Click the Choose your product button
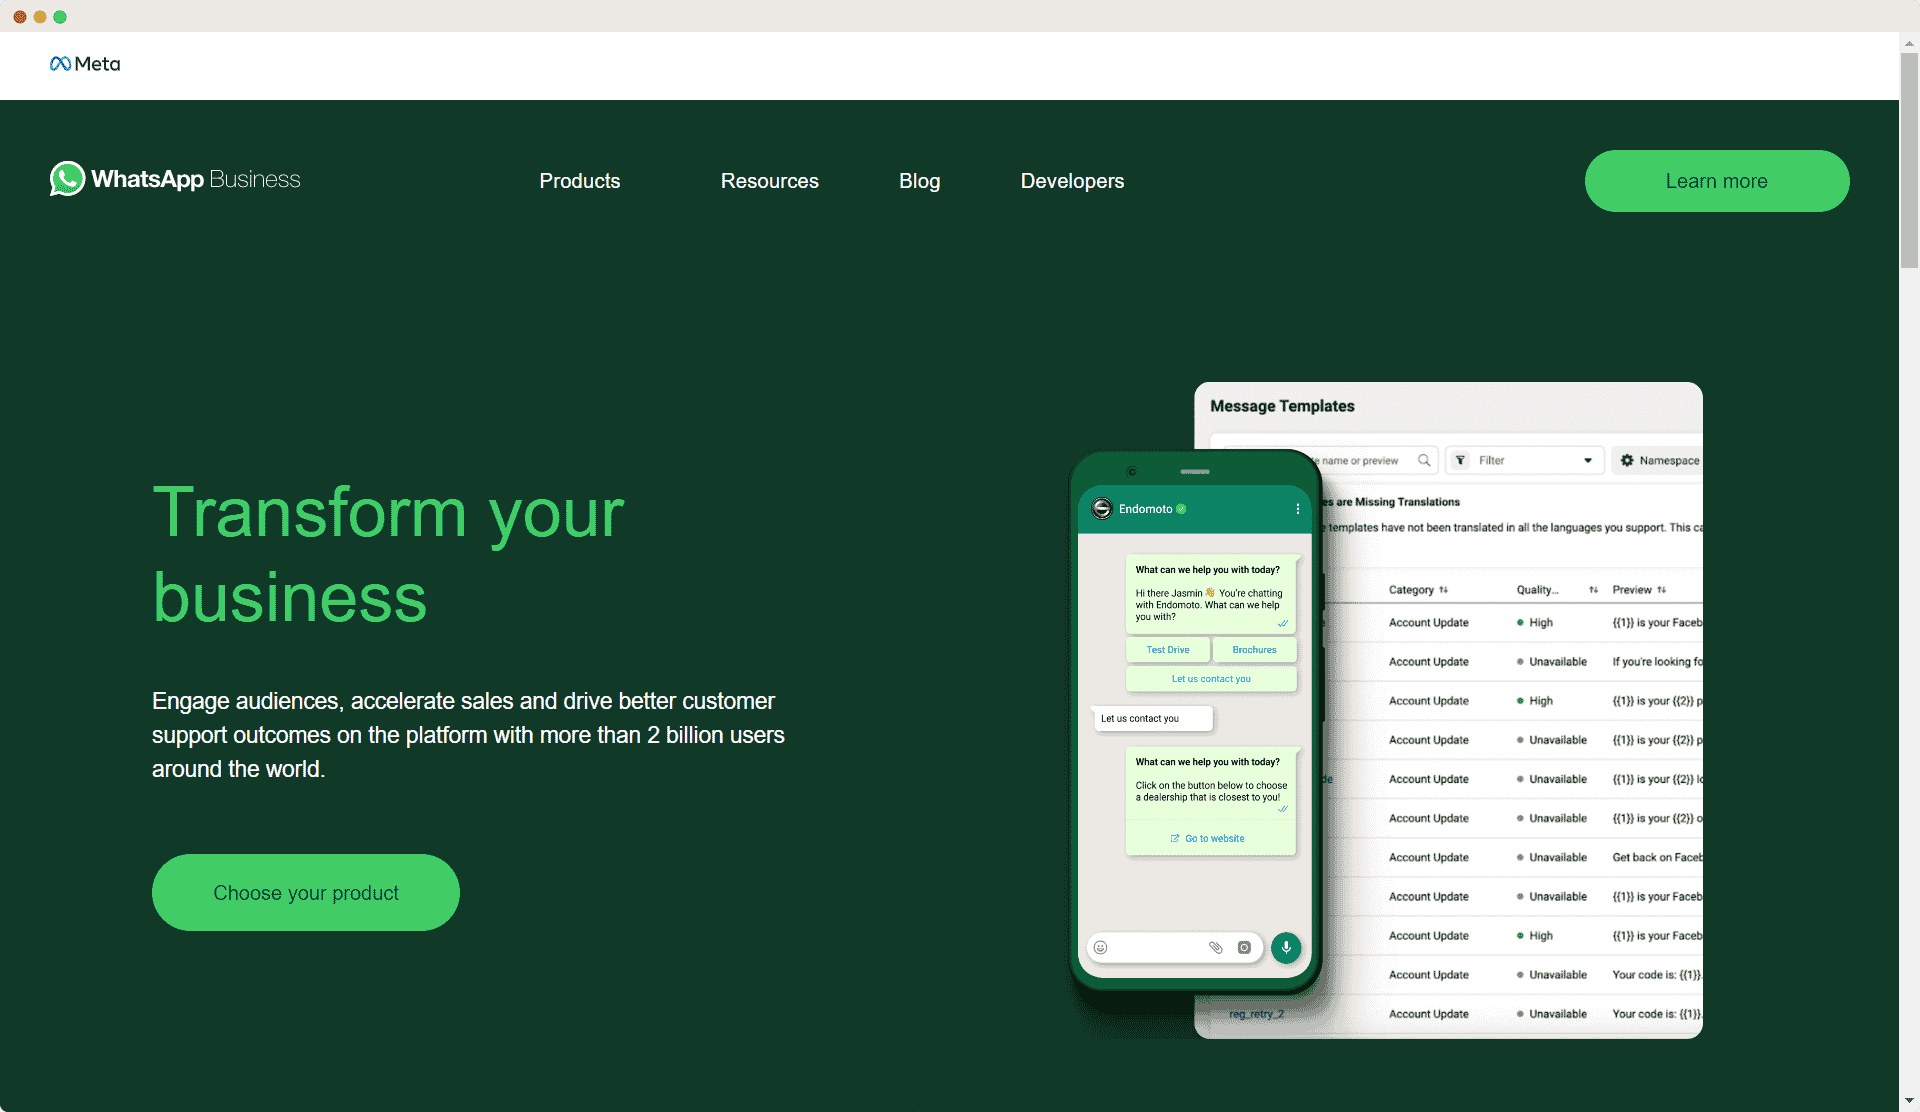Viewport: 1920px width, 1112px height. click(306, 892)
